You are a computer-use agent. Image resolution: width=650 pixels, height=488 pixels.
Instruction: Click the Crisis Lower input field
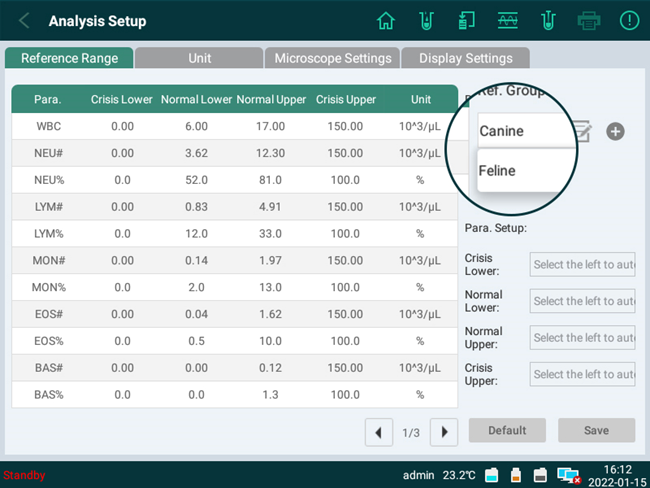pyautogui.click(x=583, y=265)
